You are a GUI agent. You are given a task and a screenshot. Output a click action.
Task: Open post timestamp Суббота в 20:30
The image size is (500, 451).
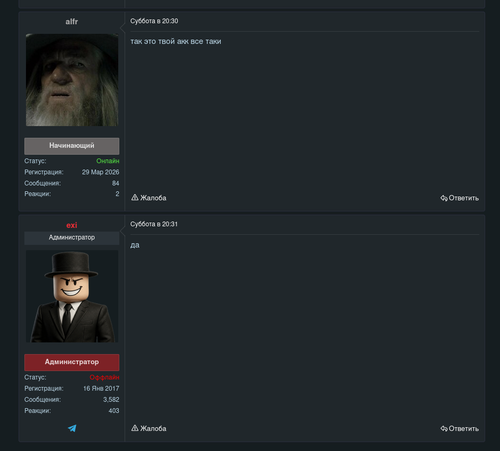[154, 21]
